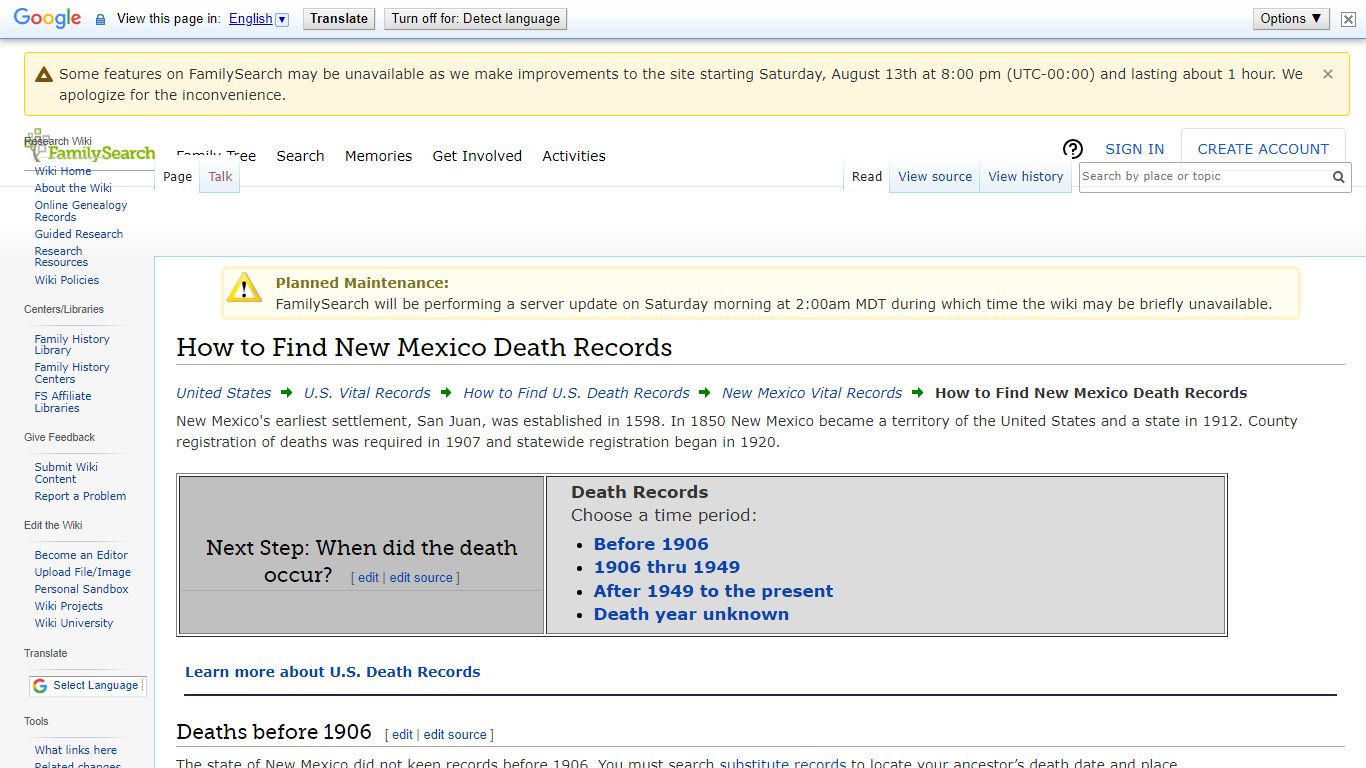Close the Google Translate bar
This screenshot has height=768, width=1366.
[x=1348, y=19]
